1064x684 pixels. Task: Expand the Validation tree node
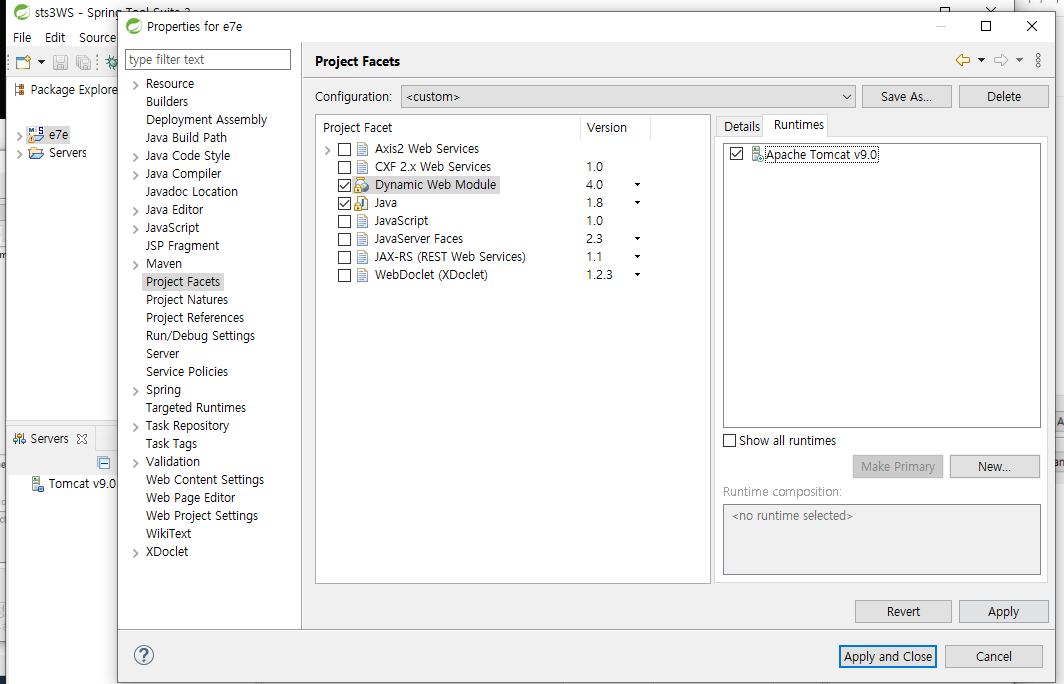pyautogui.click(x=136, y=462)
